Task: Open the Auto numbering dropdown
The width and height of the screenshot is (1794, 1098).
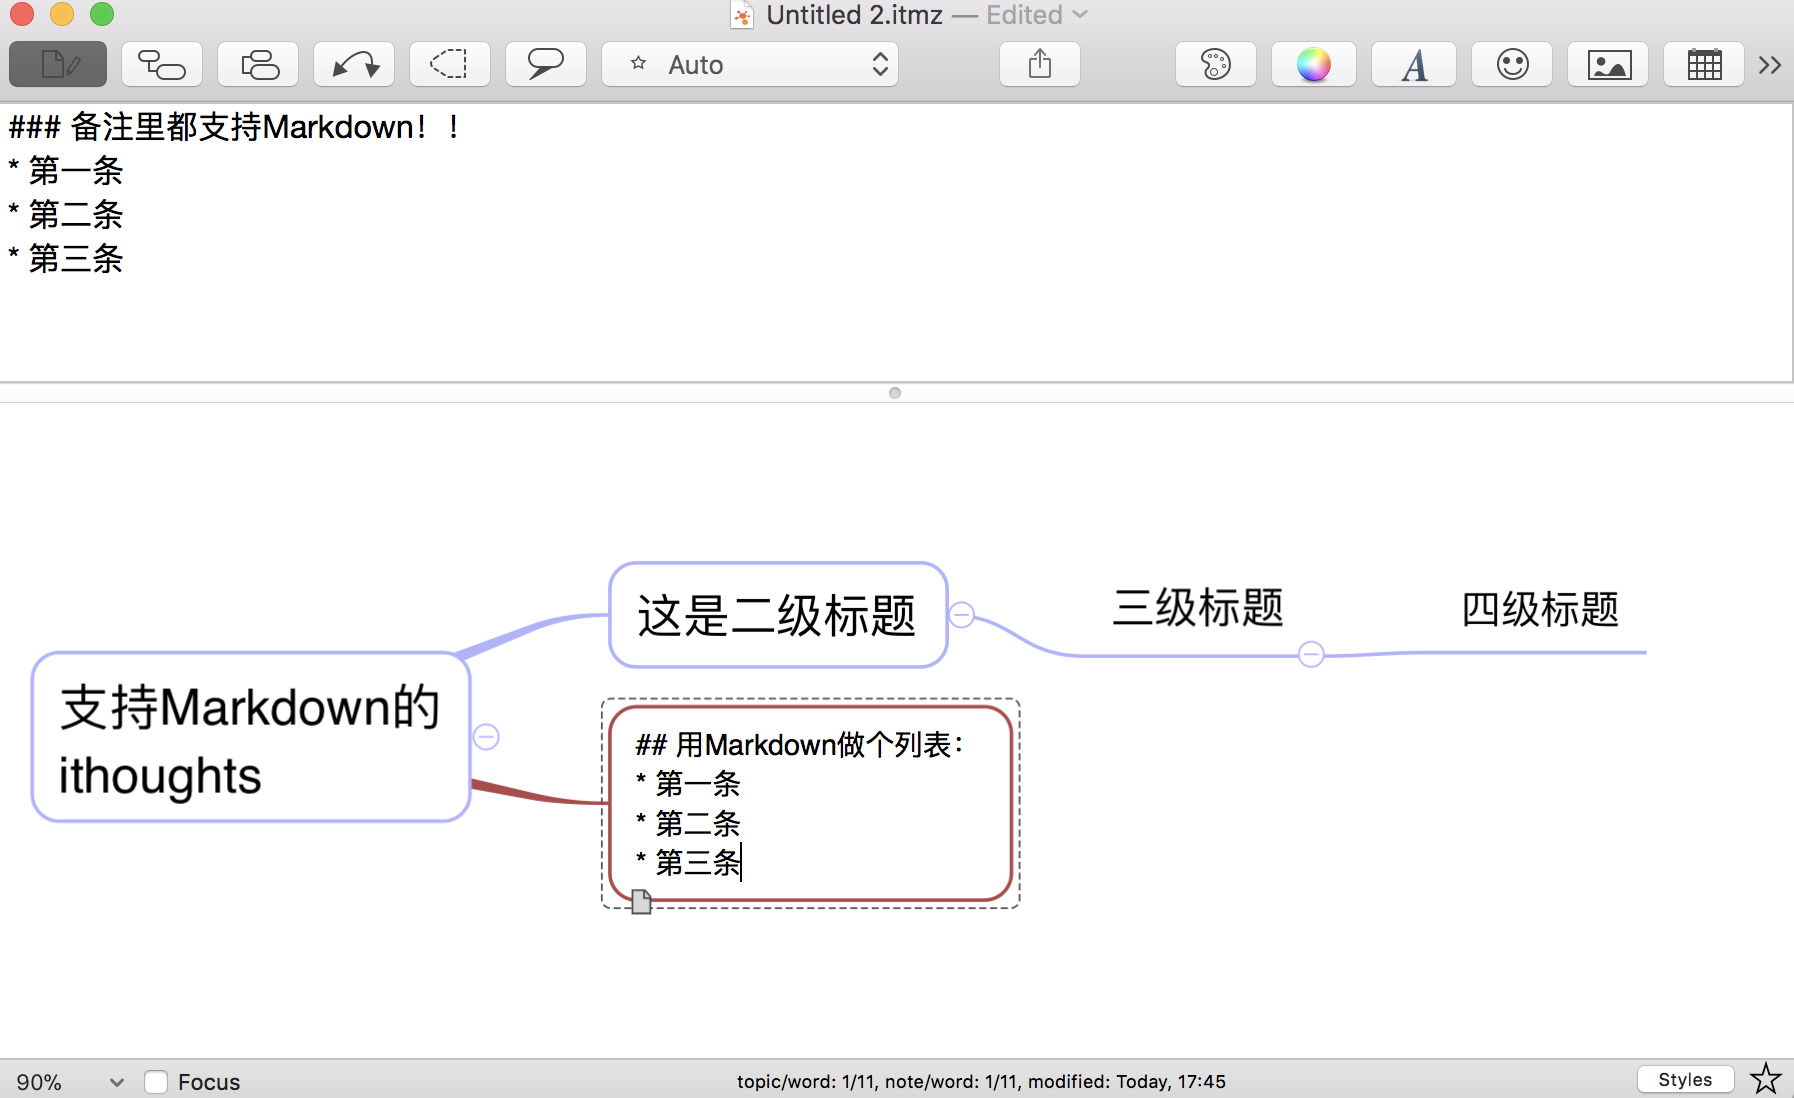Action: point(750,65)
